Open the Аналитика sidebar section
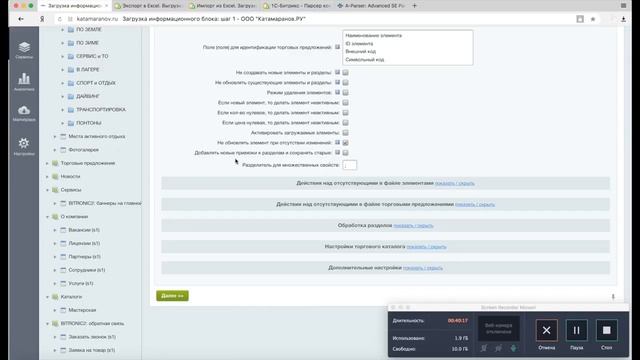This screenshot has width=640, height=360. (24, 81)
